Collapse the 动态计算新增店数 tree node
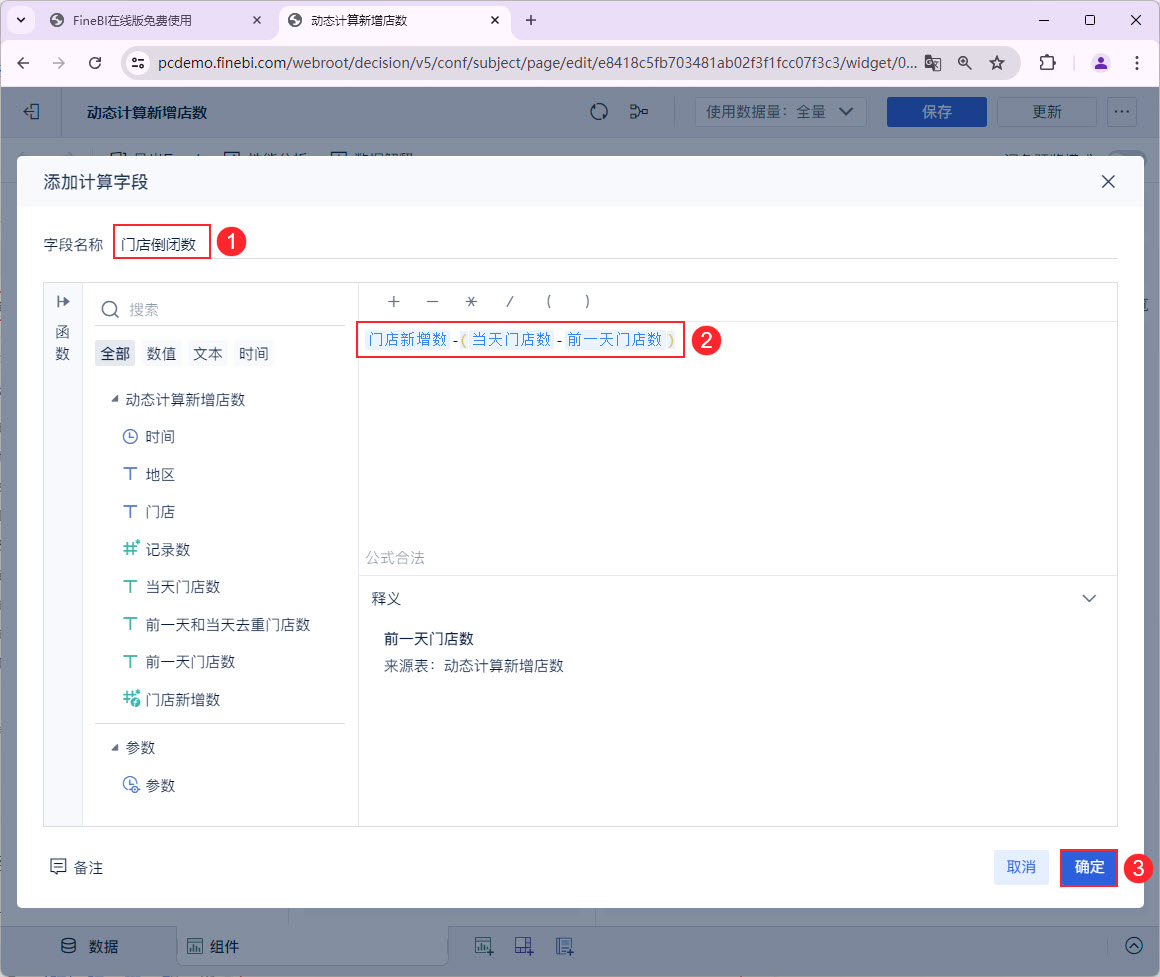Viewport: 1160px width, 977px height. pyautogui.click(x=115, y=399)
